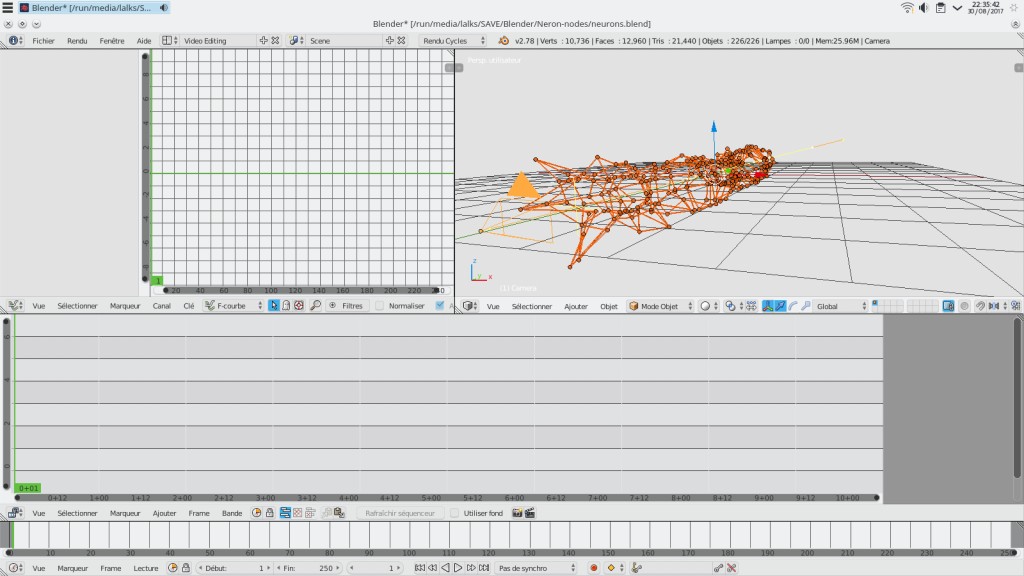Image resolution: width=1024 pixels, height=576 pixels.
Task: Click the Rafraîchir séquenceur button
Action: (400, 513)
